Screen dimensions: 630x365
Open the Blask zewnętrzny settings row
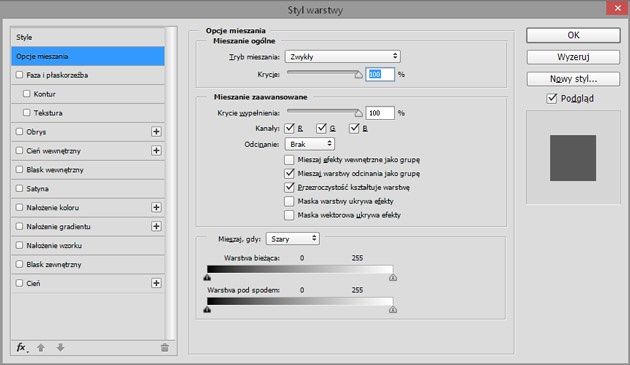coord(88,264)
